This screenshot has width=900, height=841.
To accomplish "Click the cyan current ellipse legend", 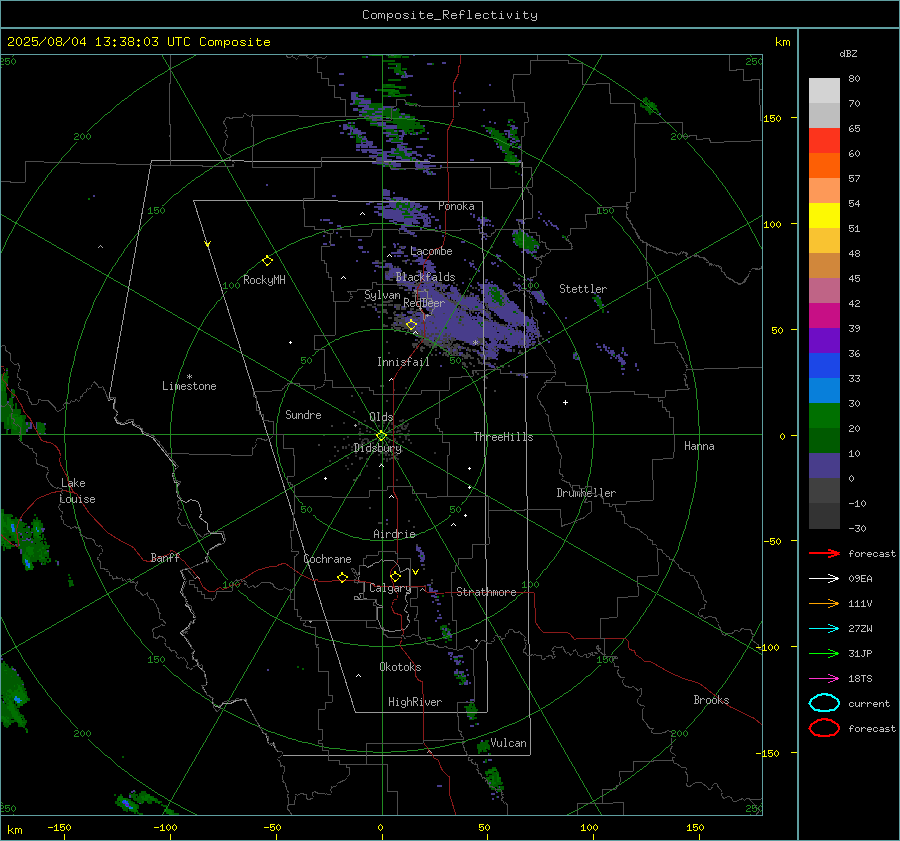I will (x=824, y=703).
